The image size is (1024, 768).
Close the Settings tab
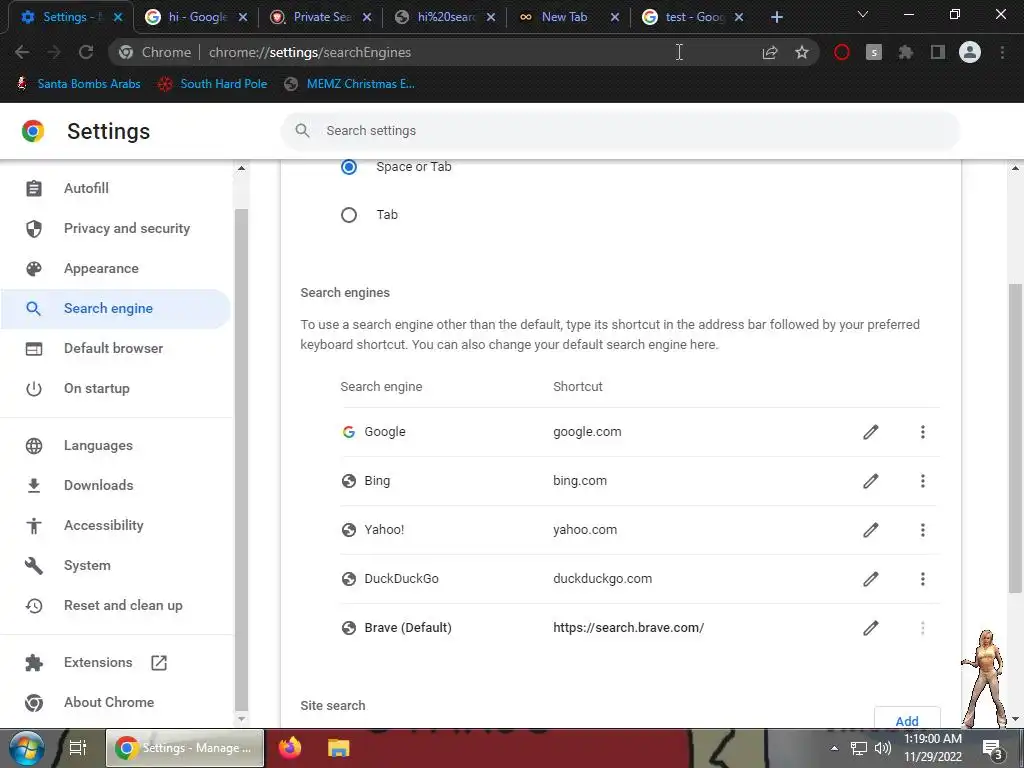[x=118, y=18]
